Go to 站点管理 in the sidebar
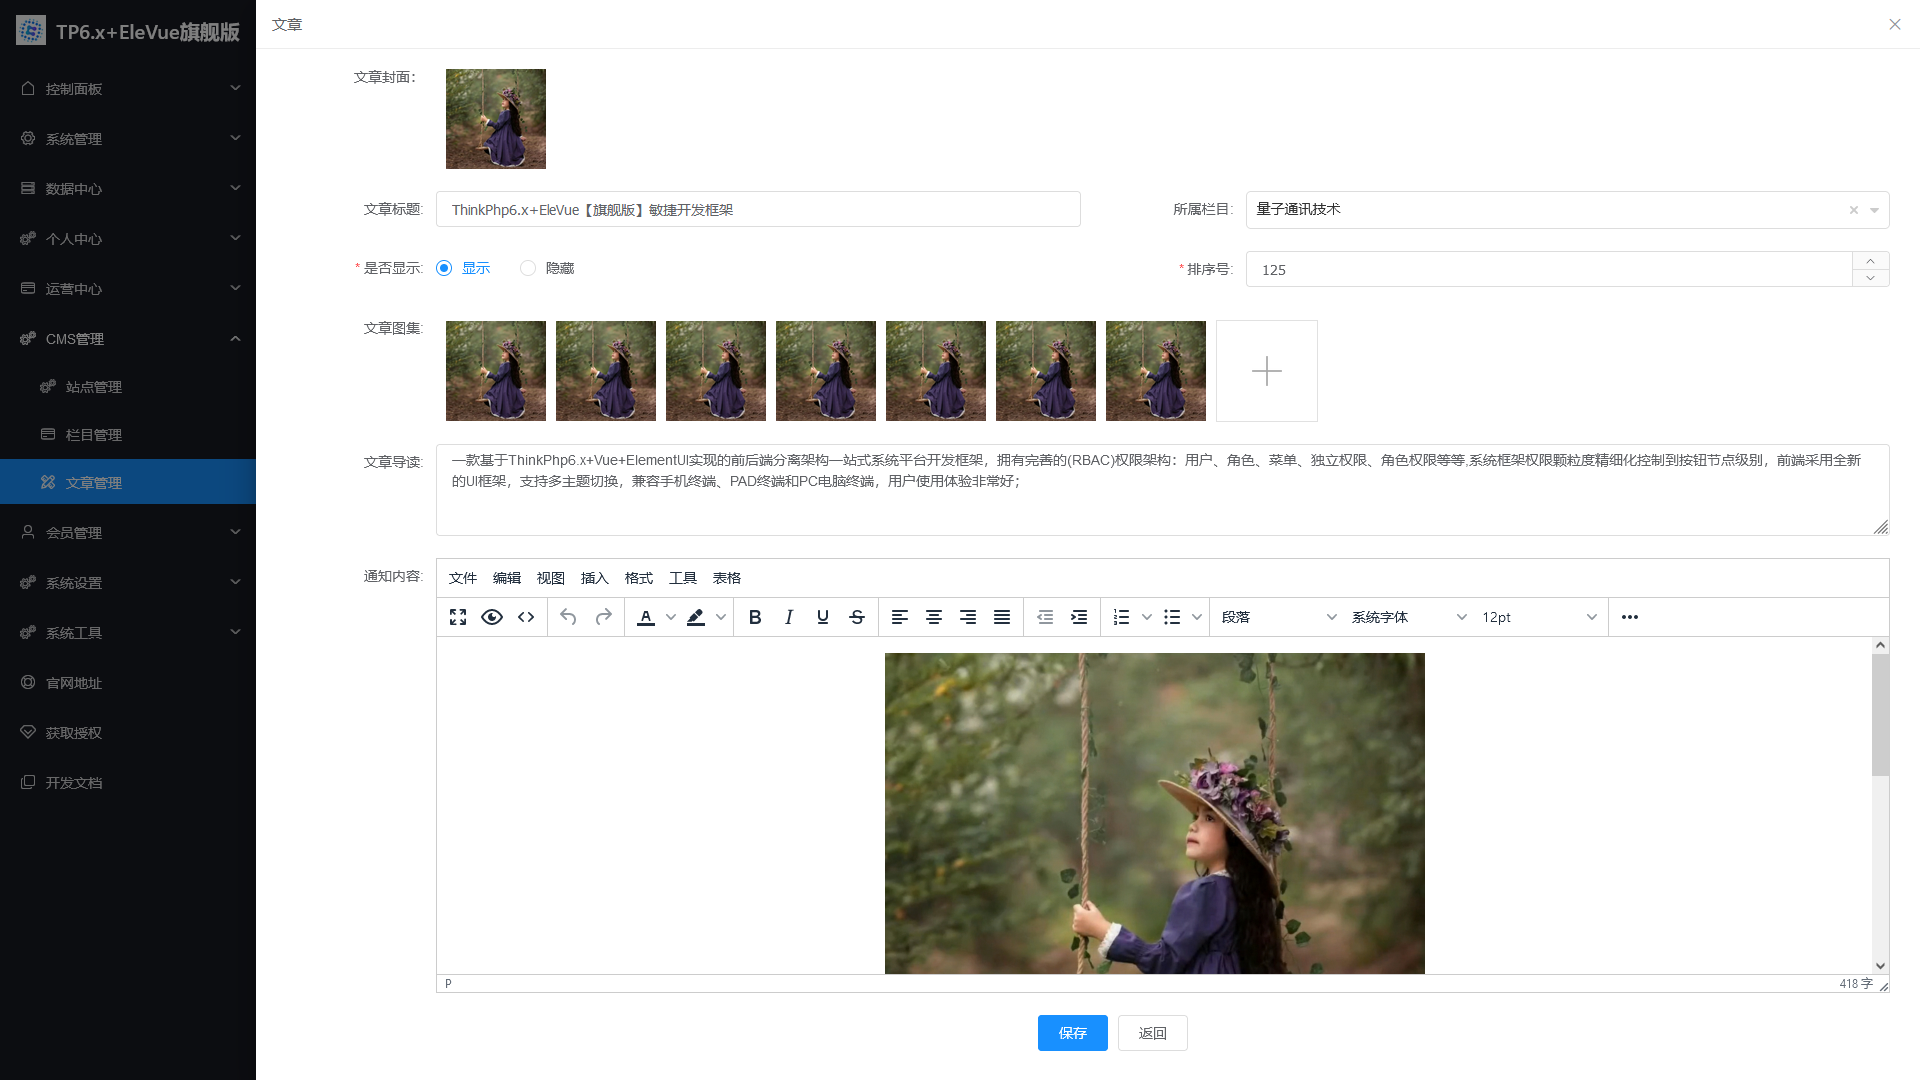Screen dimensions: 1920x1080 [128, 387]
